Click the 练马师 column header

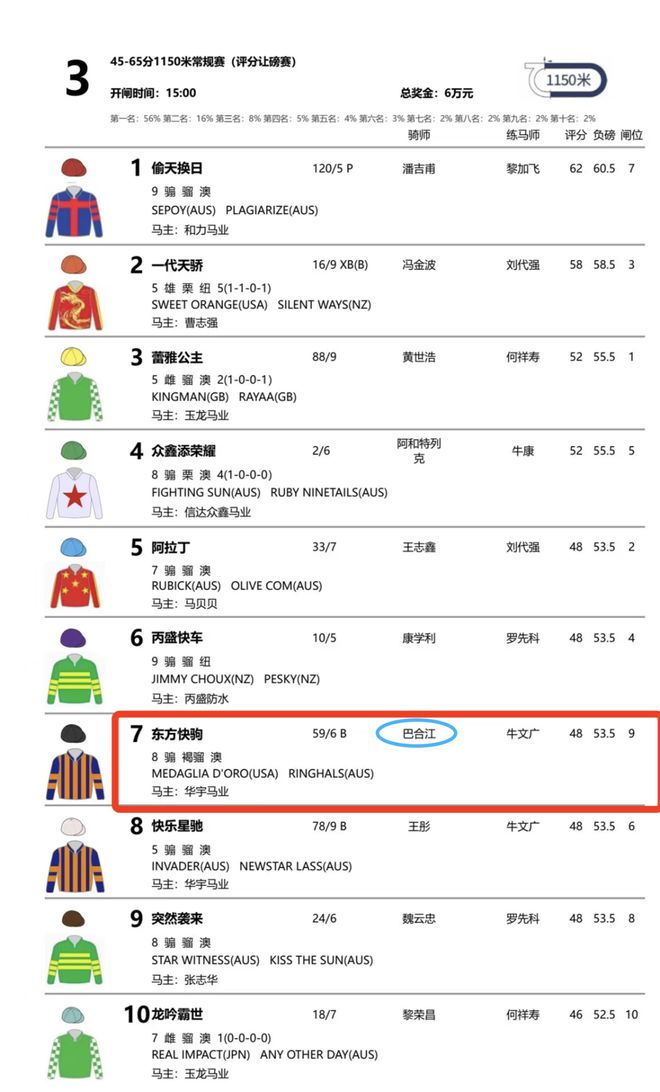click(522, 135)
